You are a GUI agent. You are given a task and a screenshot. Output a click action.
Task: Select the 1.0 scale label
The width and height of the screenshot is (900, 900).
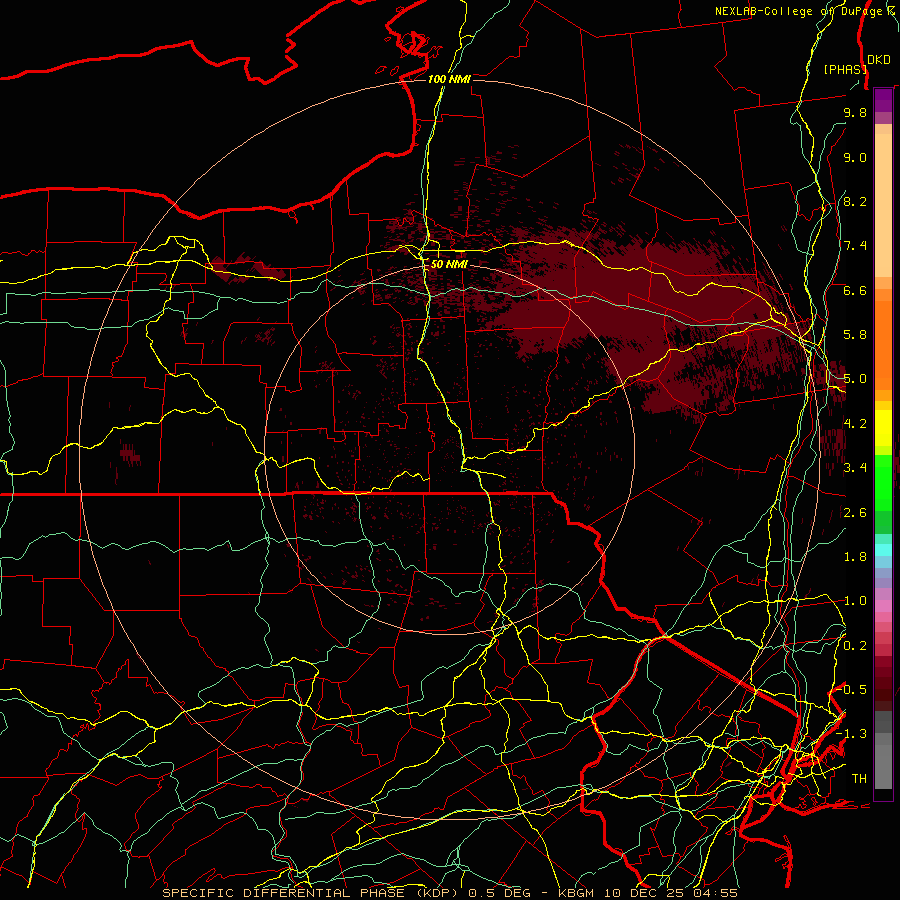pos(855,601)
